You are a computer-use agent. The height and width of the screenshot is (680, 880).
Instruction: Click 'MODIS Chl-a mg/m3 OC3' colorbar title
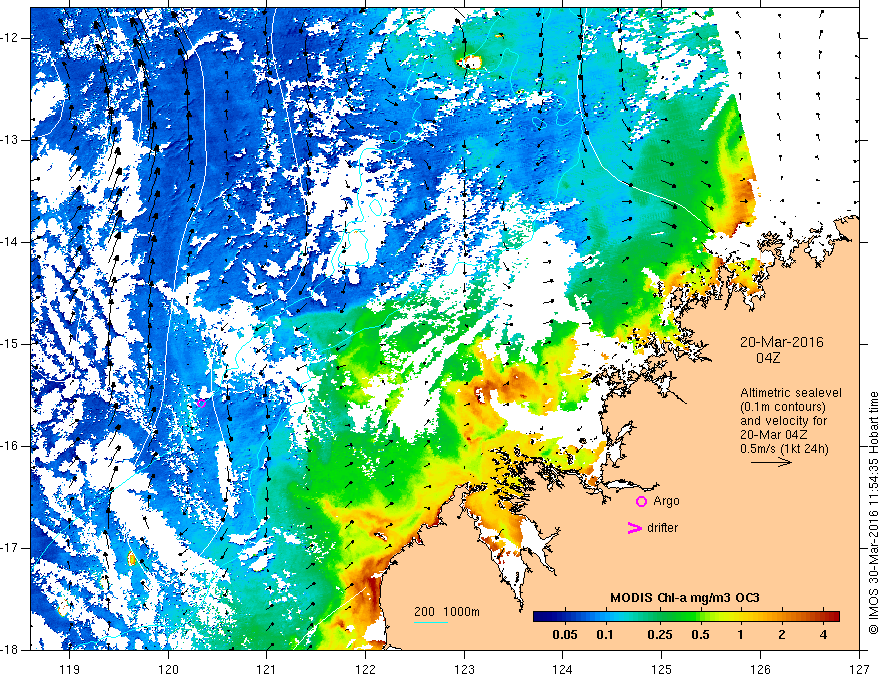(x=685, y=598)
